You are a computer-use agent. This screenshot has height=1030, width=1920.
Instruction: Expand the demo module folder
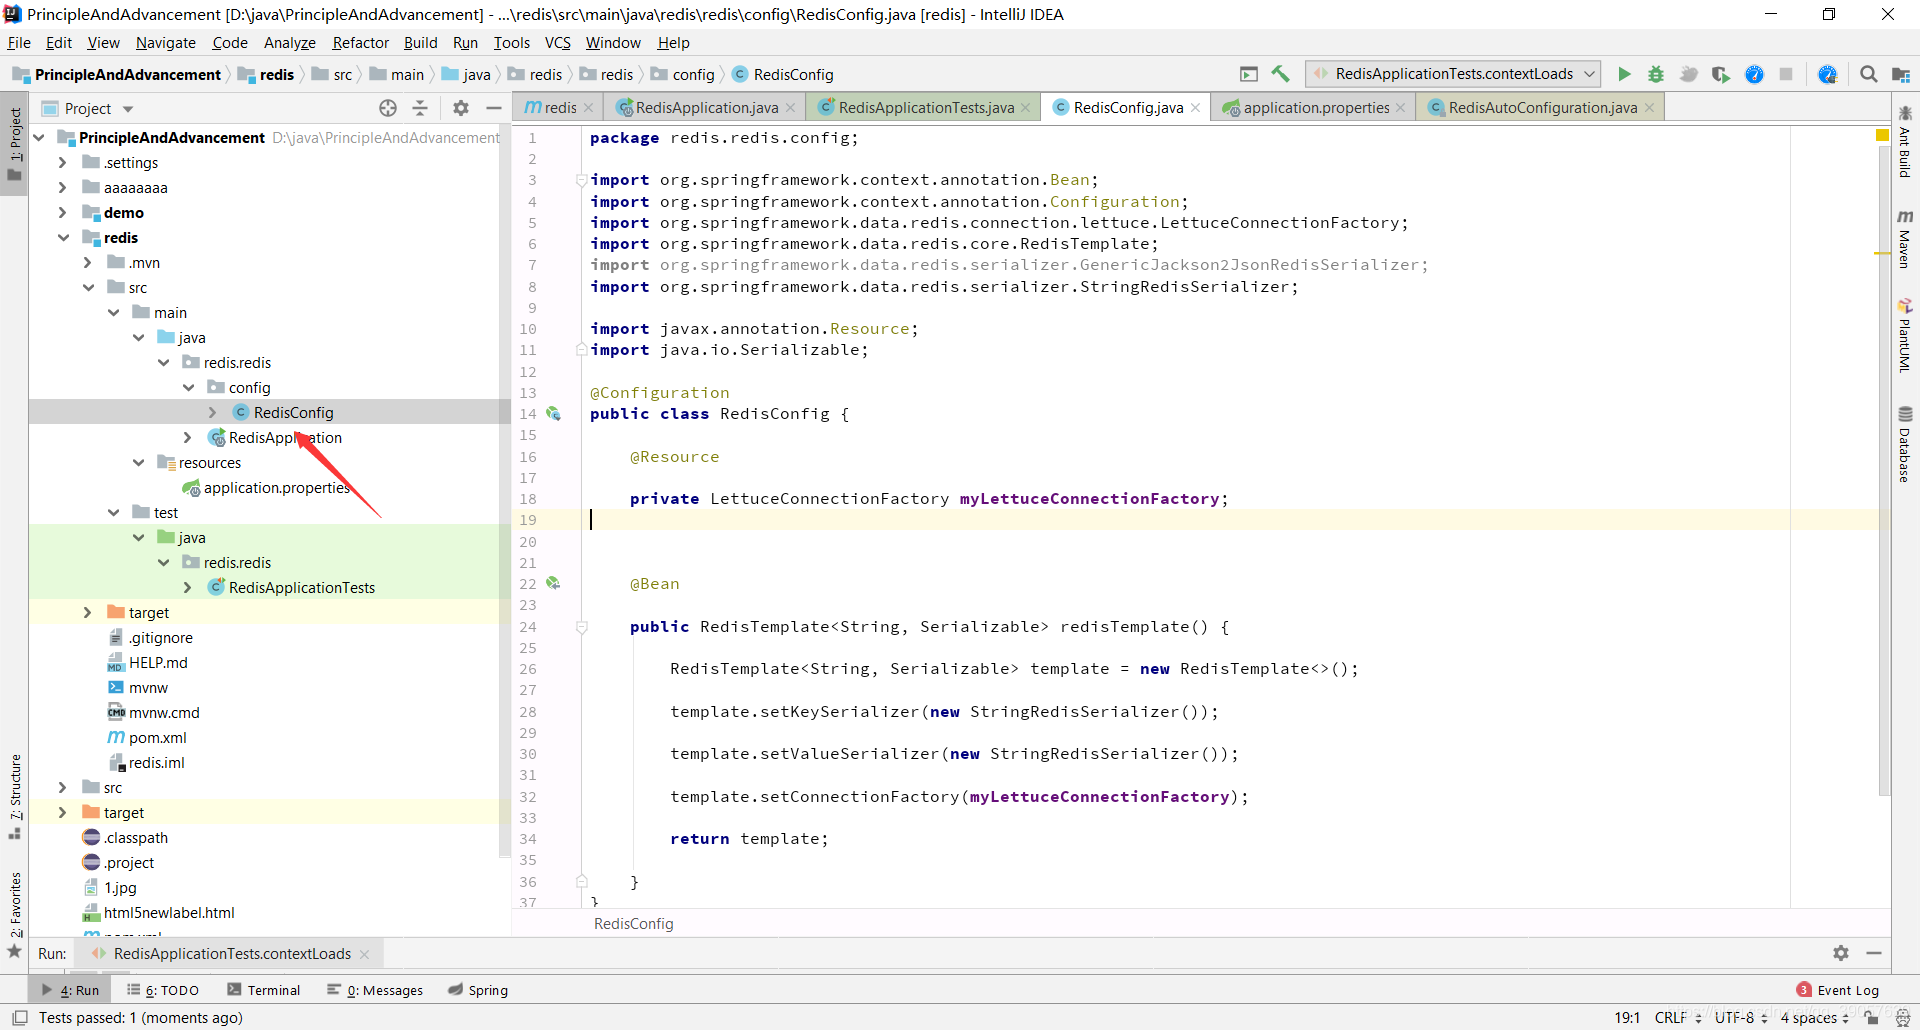[x=62, y=212]
